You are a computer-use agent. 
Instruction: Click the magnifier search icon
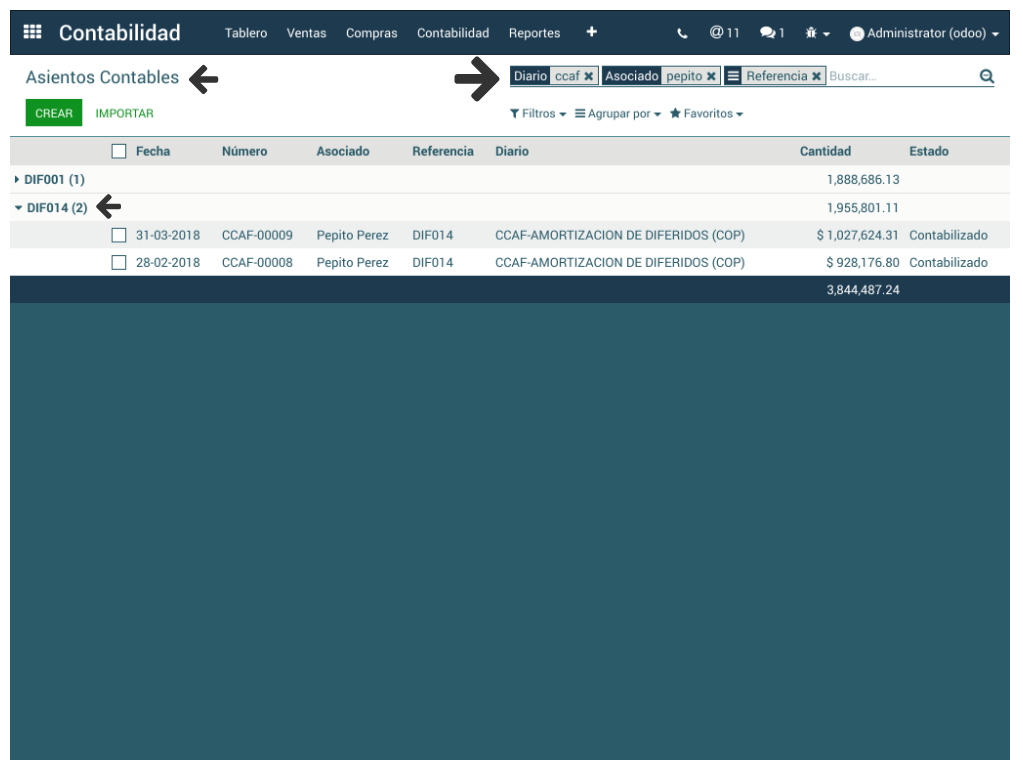(x=986, y=76)
